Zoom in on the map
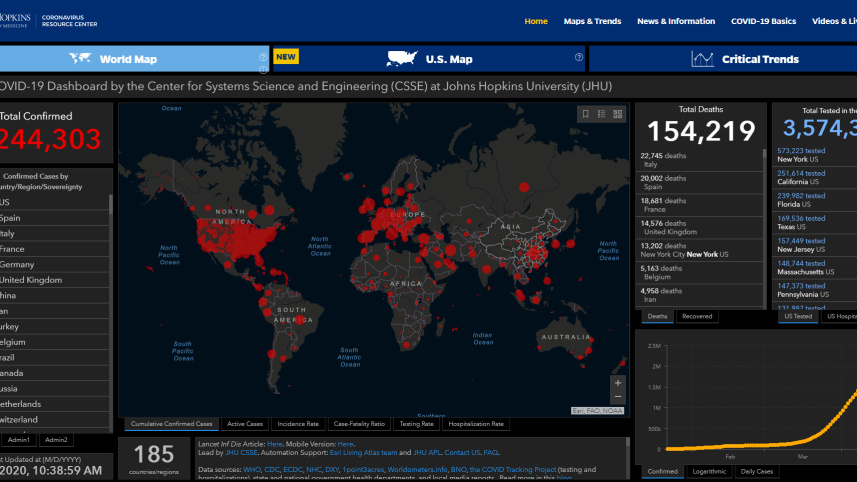 [x=617, y=382]
